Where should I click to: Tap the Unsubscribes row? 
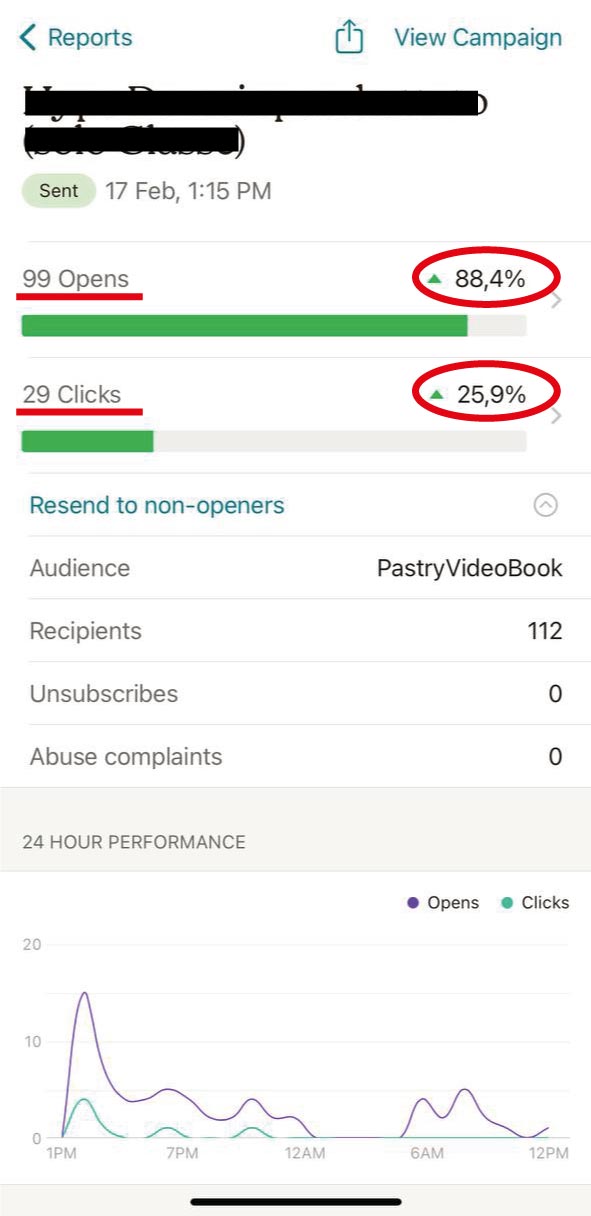coord(295,694)
